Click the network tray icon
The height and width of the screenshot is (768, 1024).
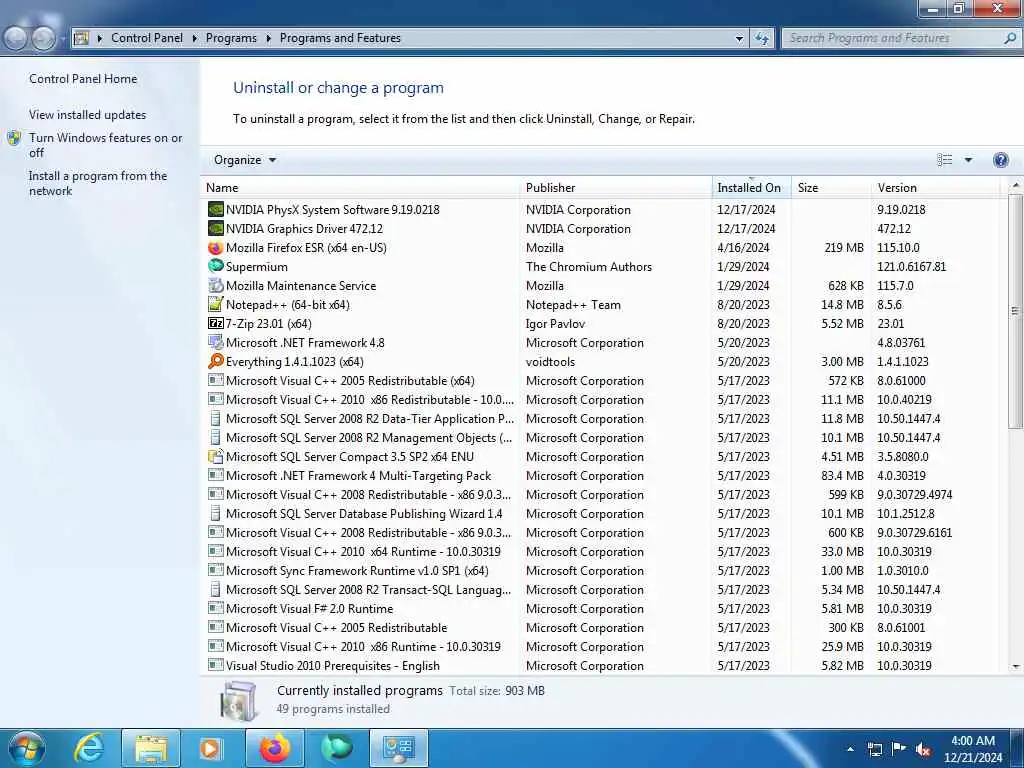874,749
